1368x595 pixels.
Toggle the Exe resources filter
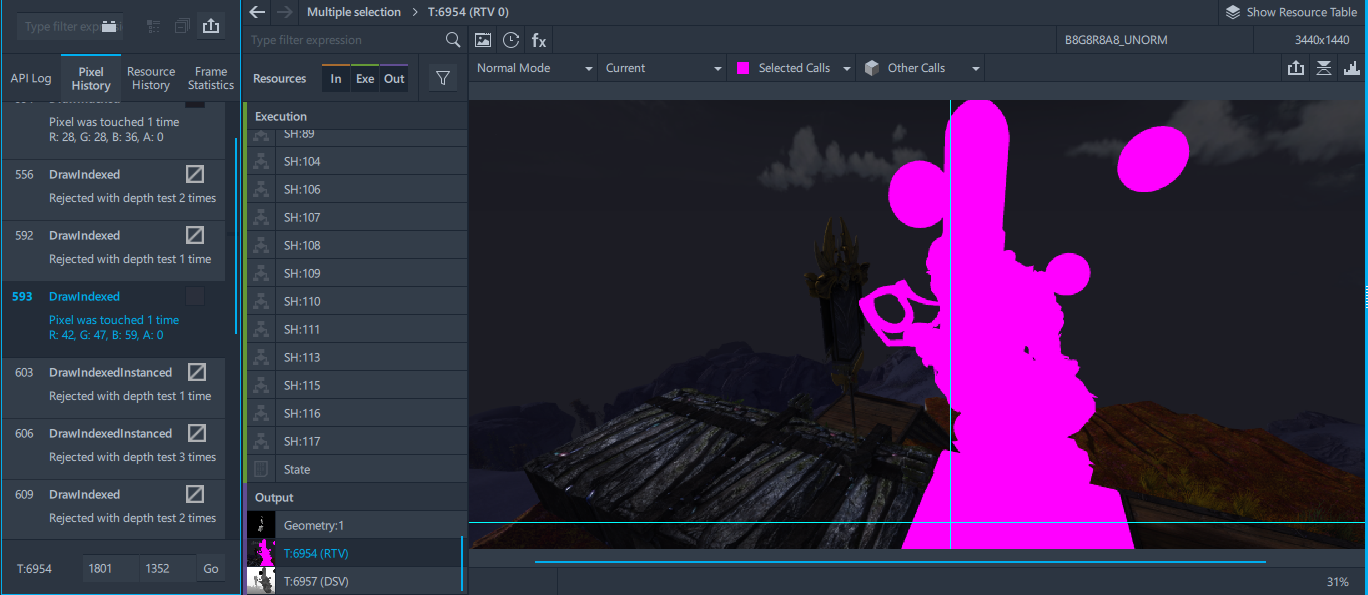click(365, 79)
